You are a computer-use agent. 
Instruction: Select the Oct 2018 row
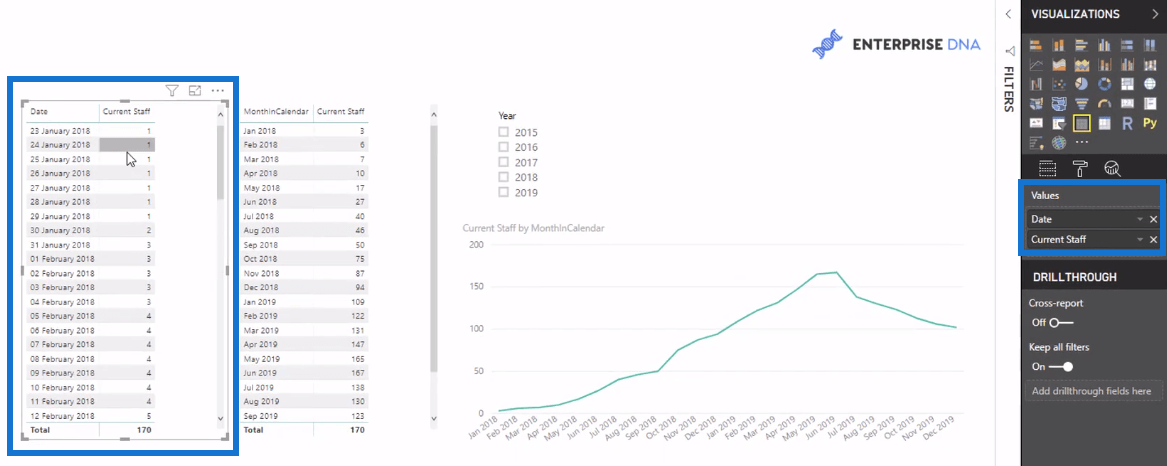pos(304,259)
